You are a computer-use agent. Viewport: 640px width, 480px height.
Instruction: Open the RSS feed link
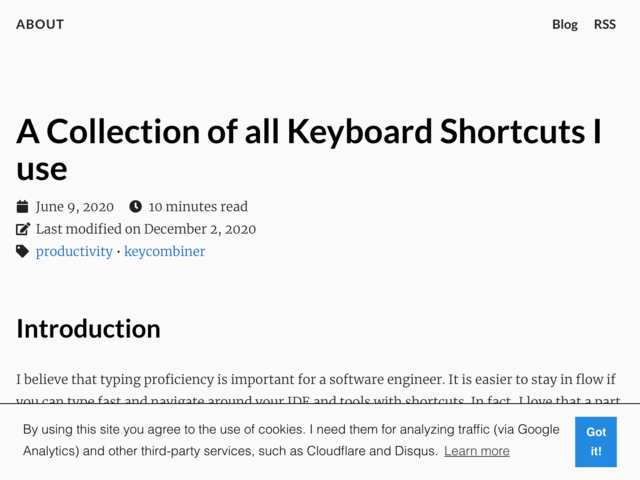[x=604, y=24]
